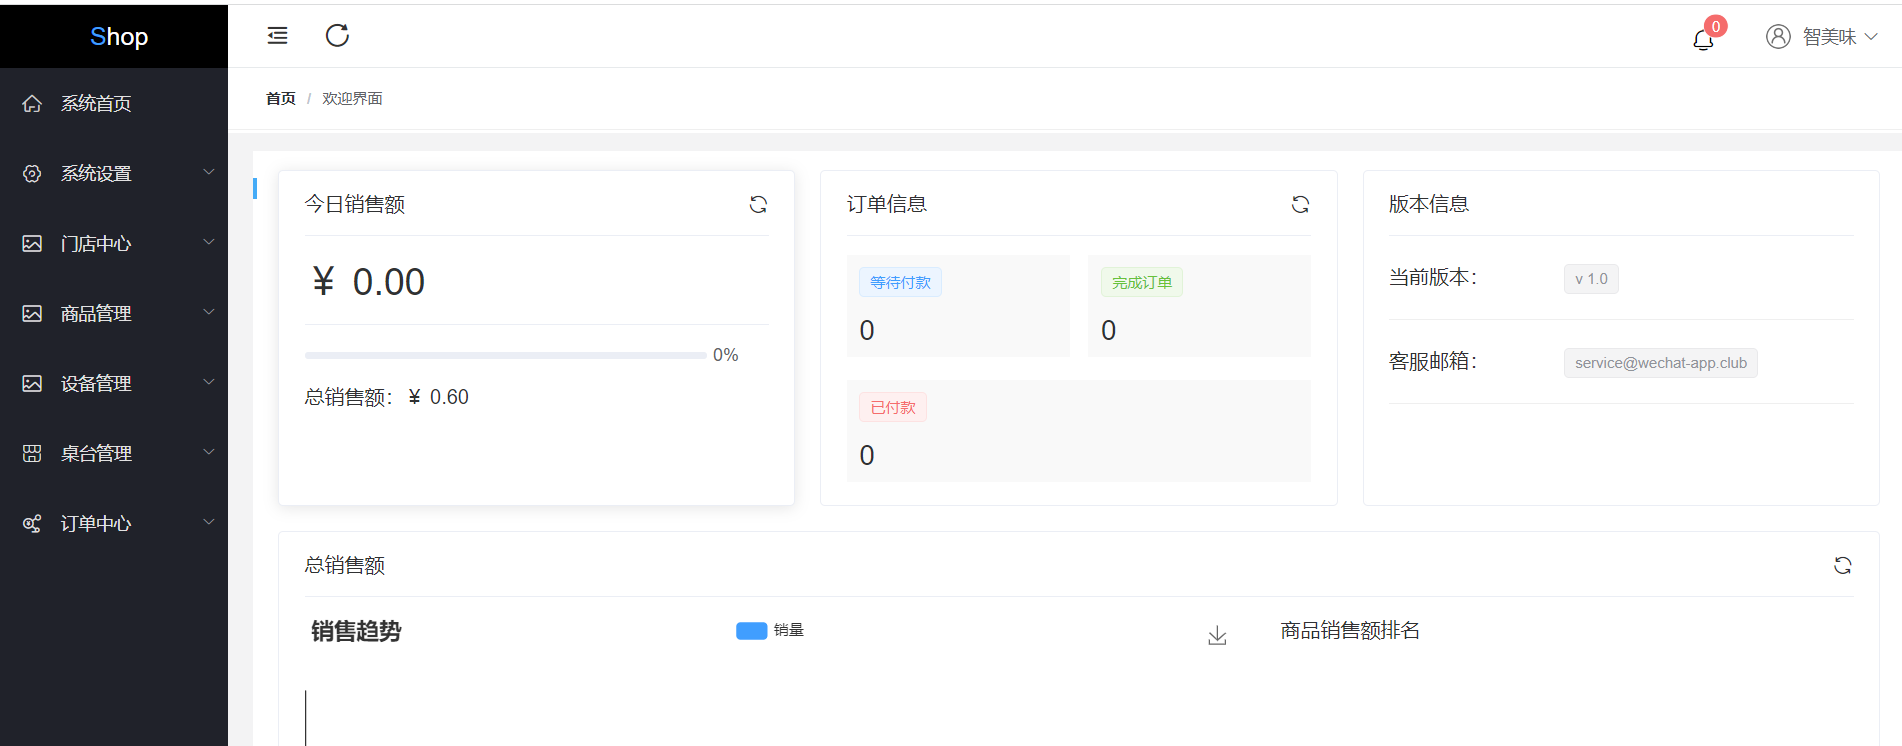The width and height of the screenshot is (1902, 746).
Task: Click the 客服邮箱 label
Action: (x=1433, y=362)
